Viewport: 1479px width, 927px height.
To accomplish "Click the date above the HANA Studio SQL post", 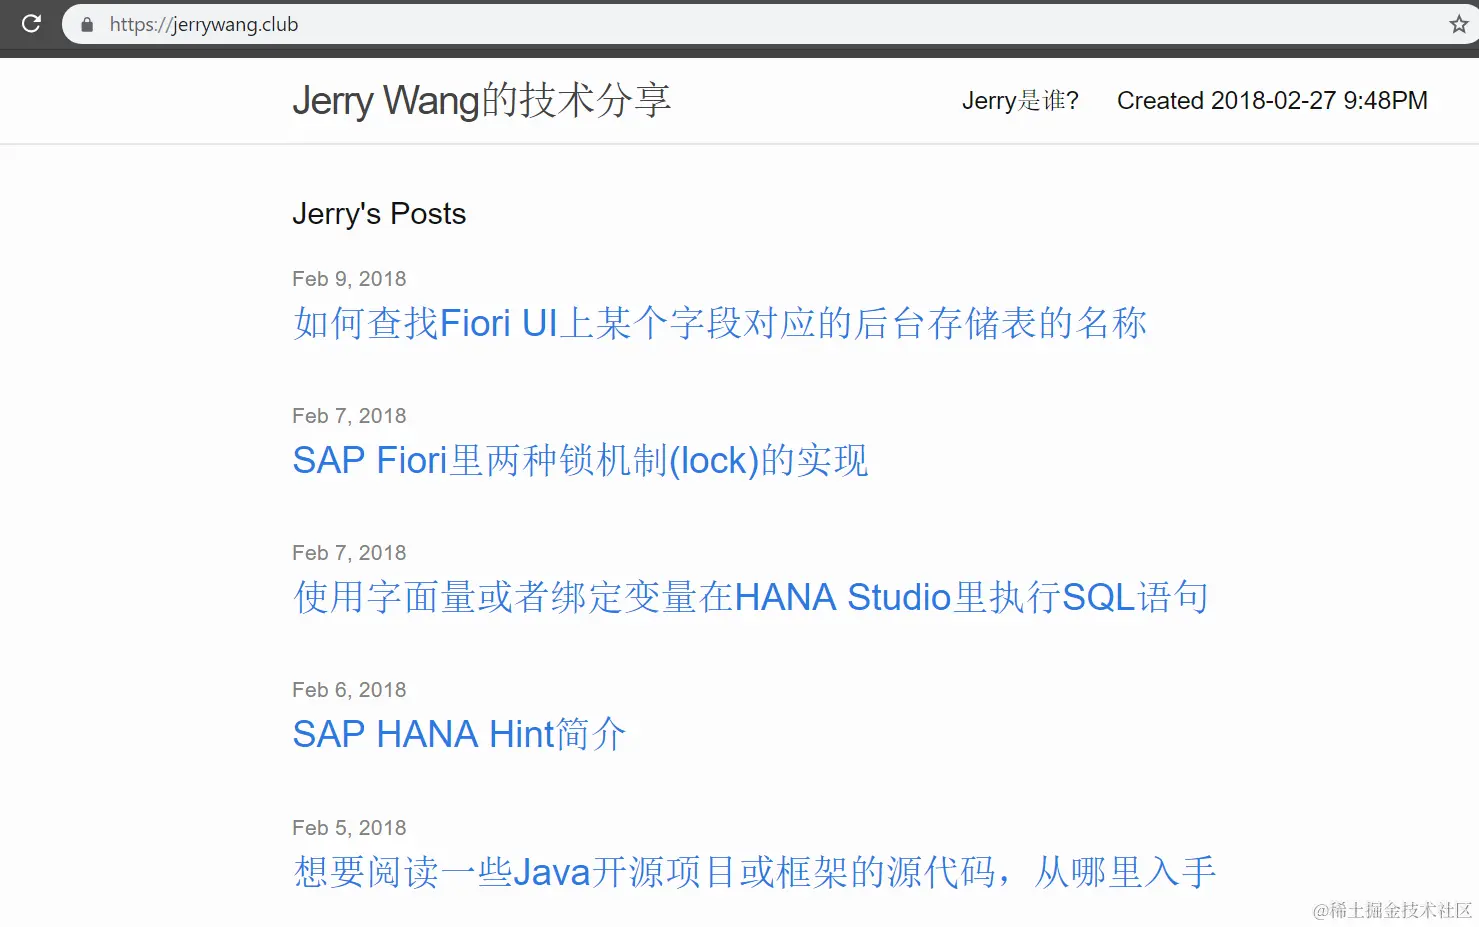I will (x=349, y=553).
